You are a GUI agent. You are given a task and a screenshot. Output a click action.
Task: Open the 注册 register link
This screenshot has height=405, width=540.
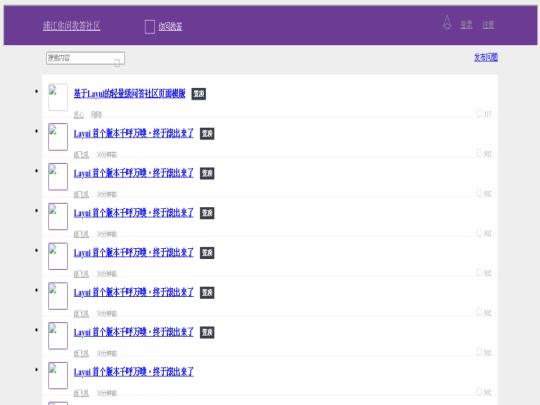click(488, 24)
